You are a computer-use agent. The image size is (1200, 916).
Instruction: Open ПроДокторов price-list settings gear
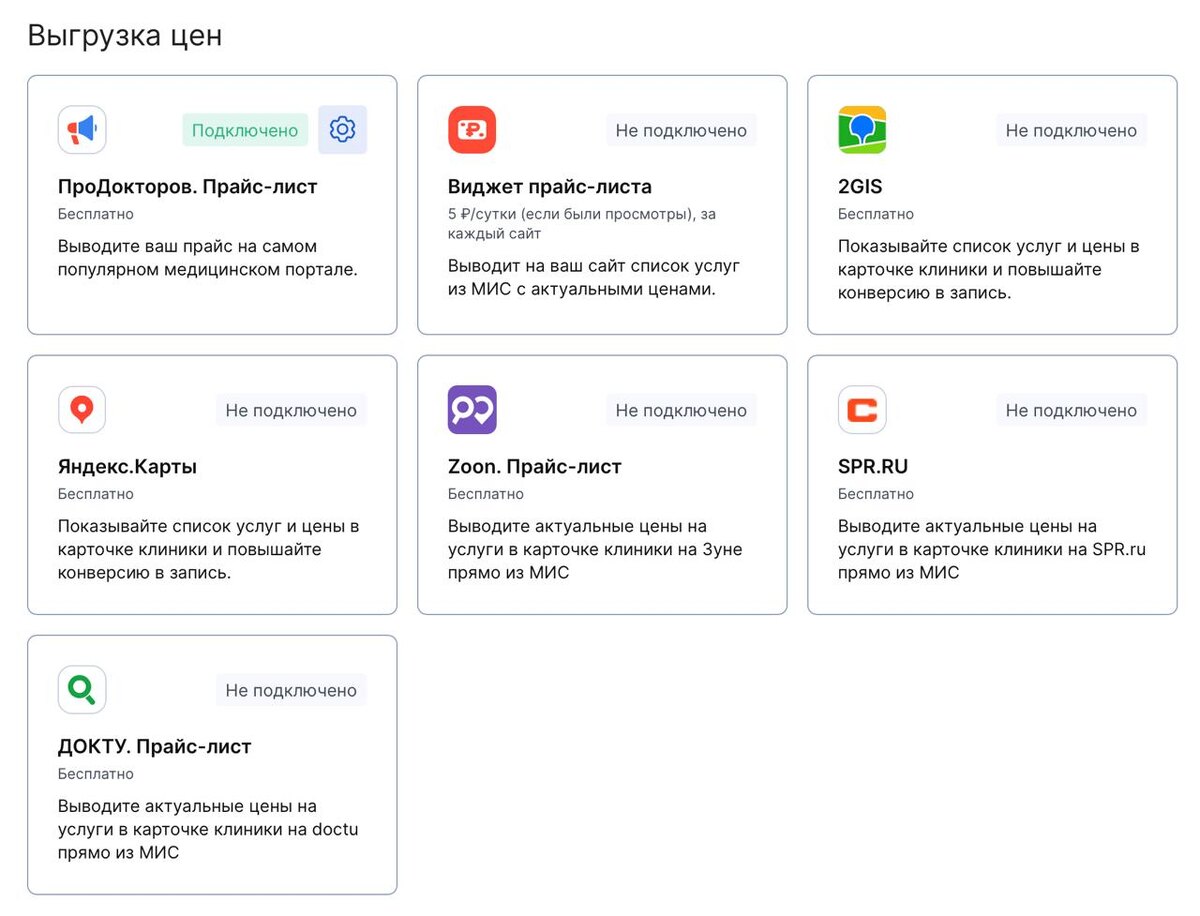point(343,130)
